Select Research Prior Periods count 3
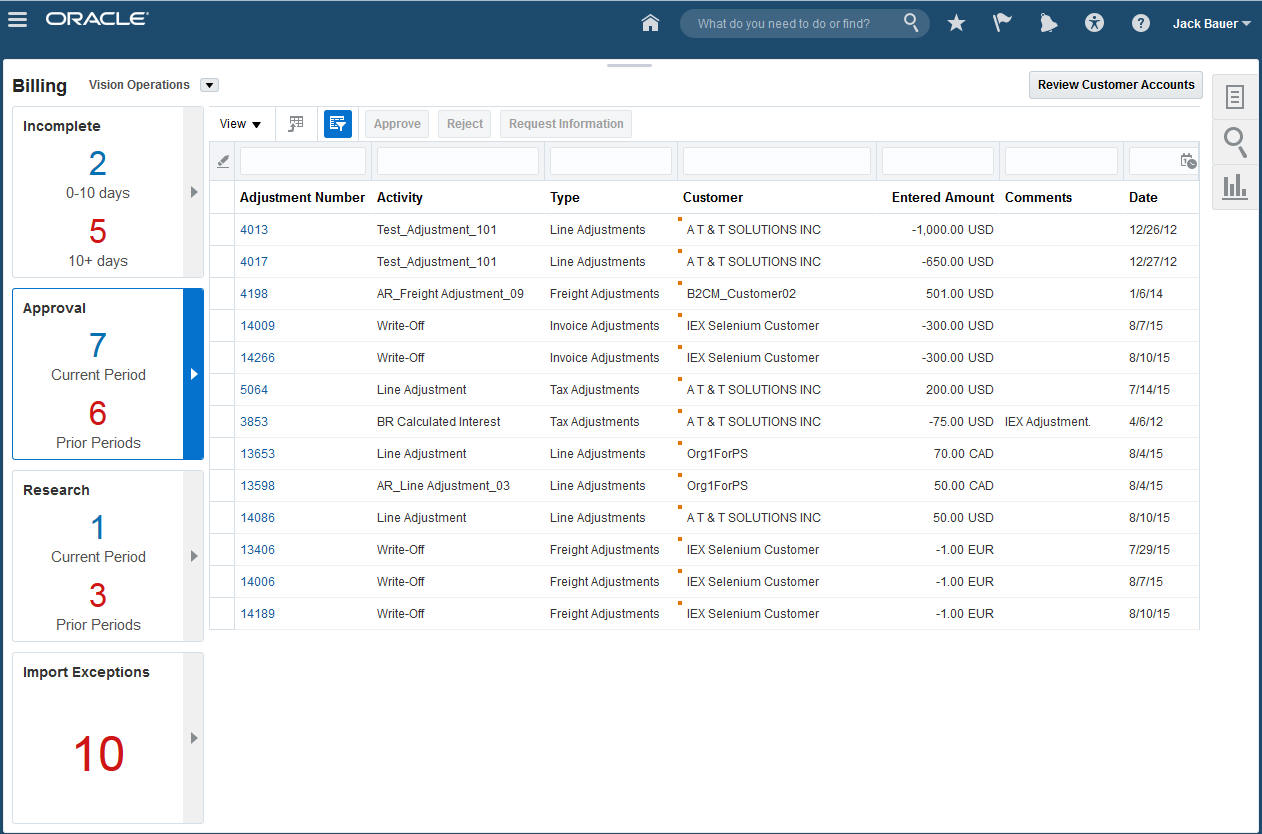 click(x=97, y=596)
